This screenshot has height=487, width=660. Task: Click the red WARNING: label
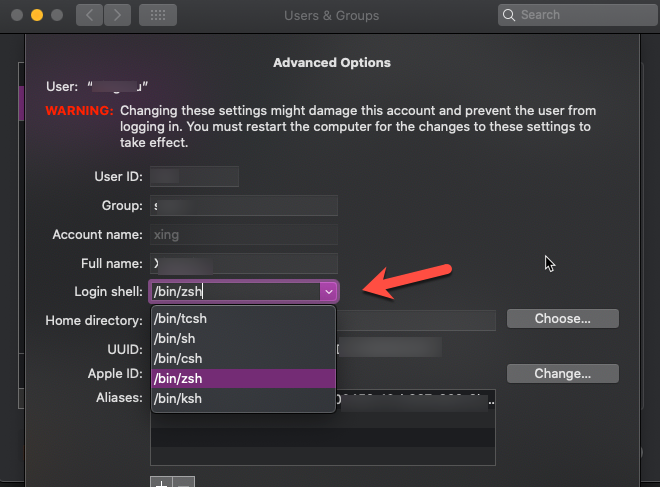(x=80, y=111)
